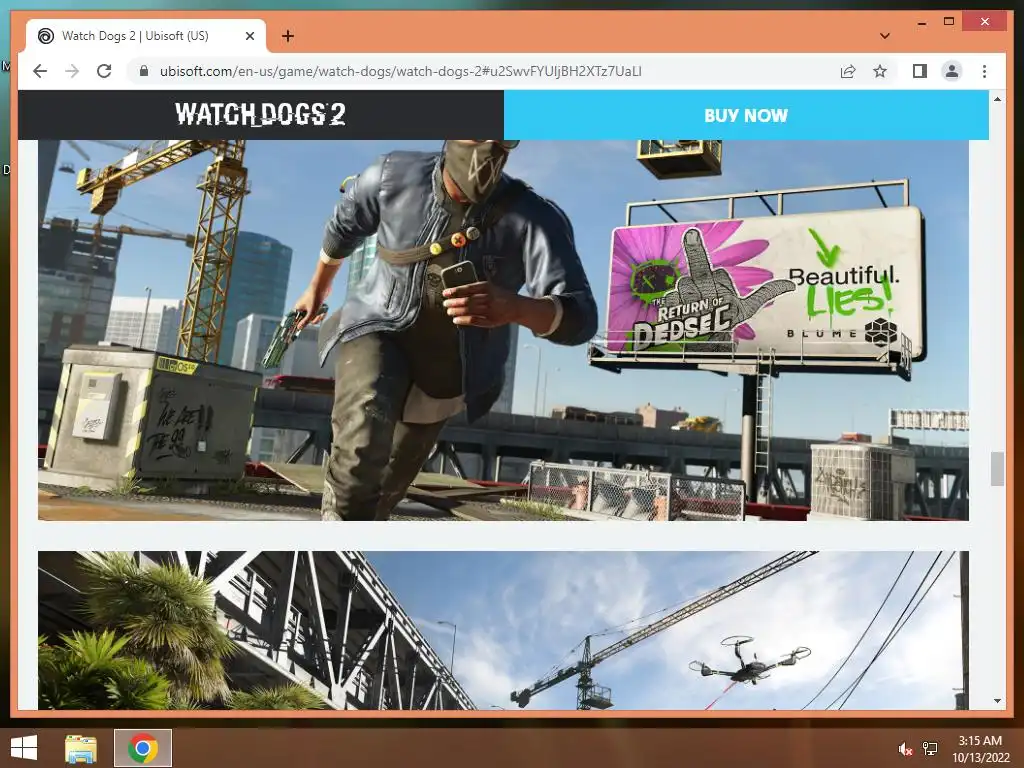This screenshot has width=1024, height=768.
Task: Open the Chrome three-dot menu
Action: click(984, 71)
